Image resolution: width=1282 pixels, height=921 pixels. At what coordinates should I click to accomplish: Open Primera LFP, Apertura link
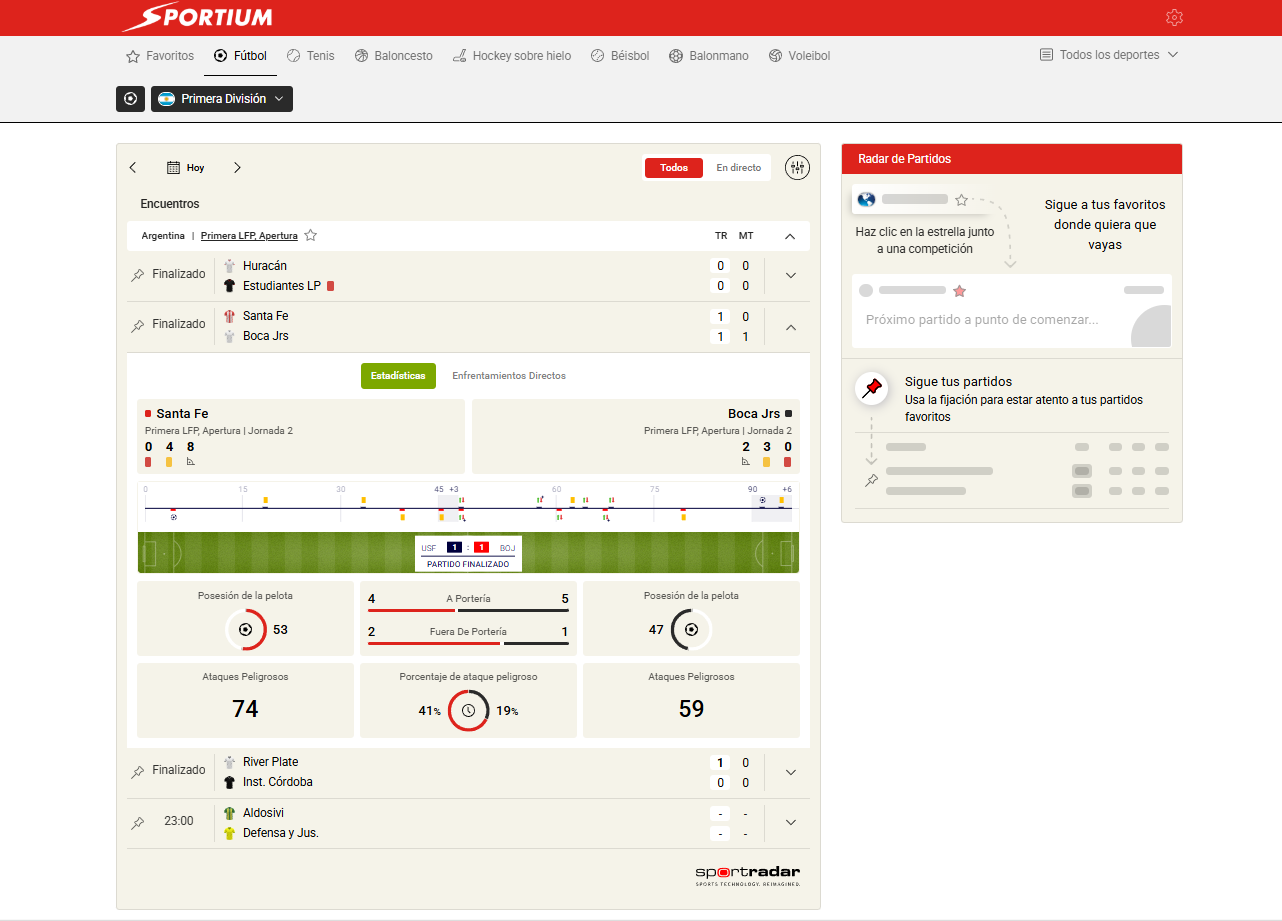249,236
